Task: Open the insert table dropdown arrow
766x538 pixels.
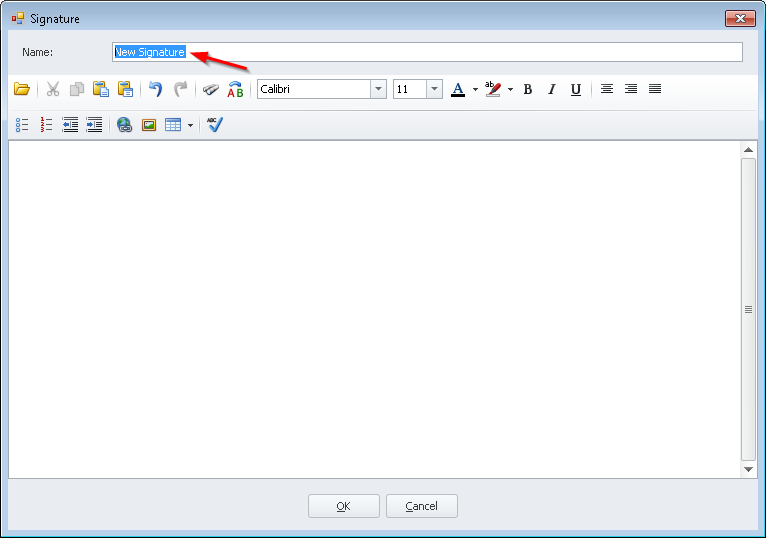Action: pyautogui.click(x=190, y=125)
